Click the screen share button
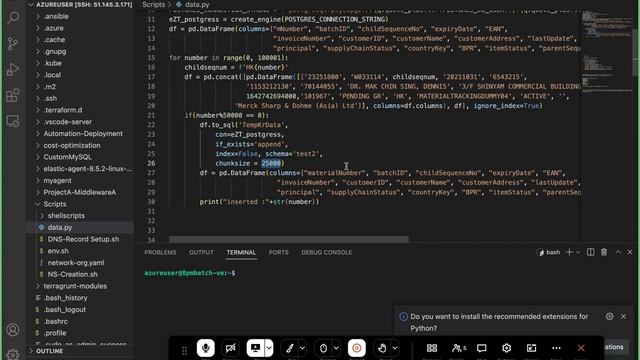The width and height of the screenshot is (640, 360). [x=256, y=348]
